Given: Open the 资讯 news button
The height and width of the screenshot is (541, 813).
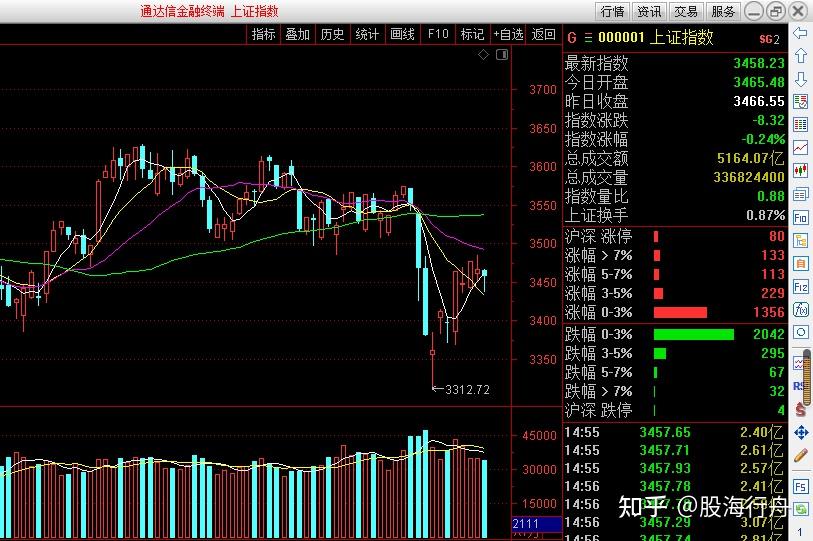Looking at the screenshot, I should [649, 11].
